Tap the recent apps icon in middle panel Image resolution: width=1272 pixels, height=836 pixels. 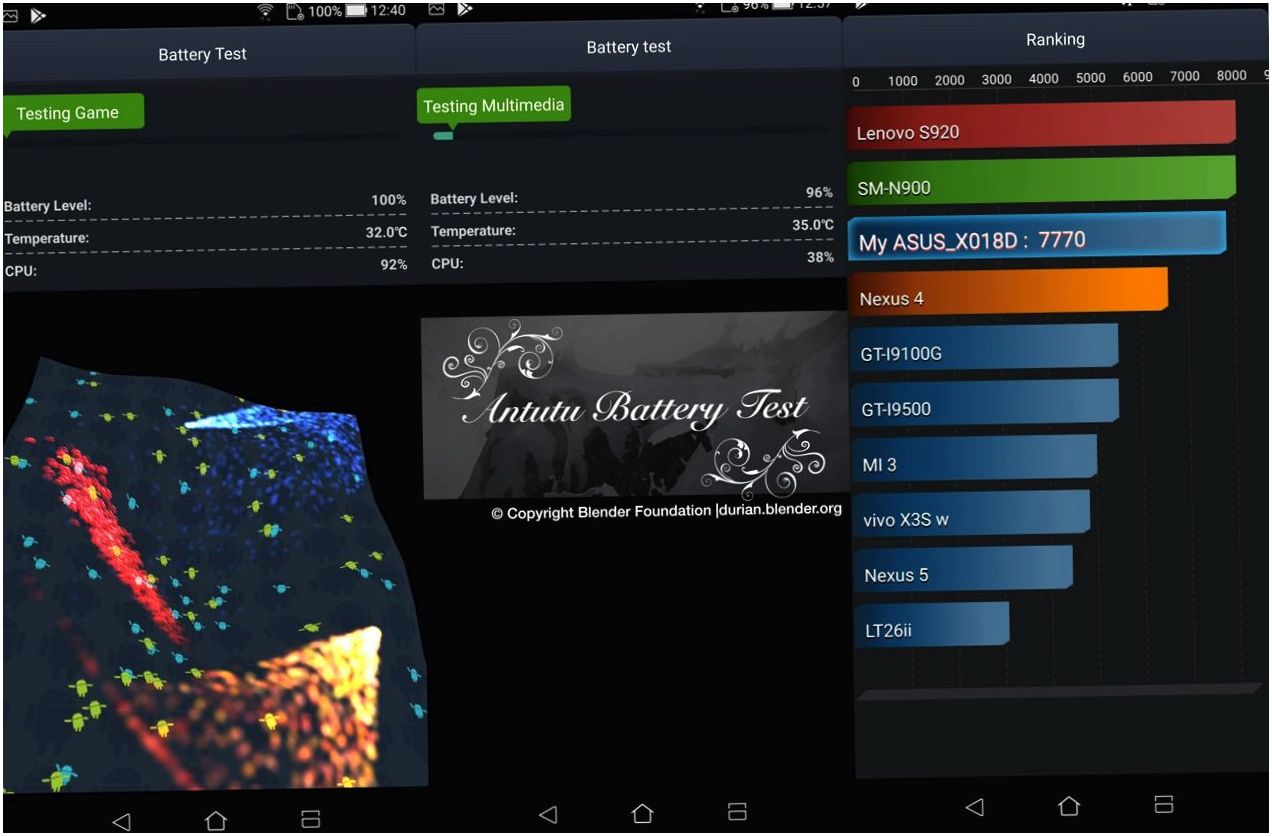737,811
